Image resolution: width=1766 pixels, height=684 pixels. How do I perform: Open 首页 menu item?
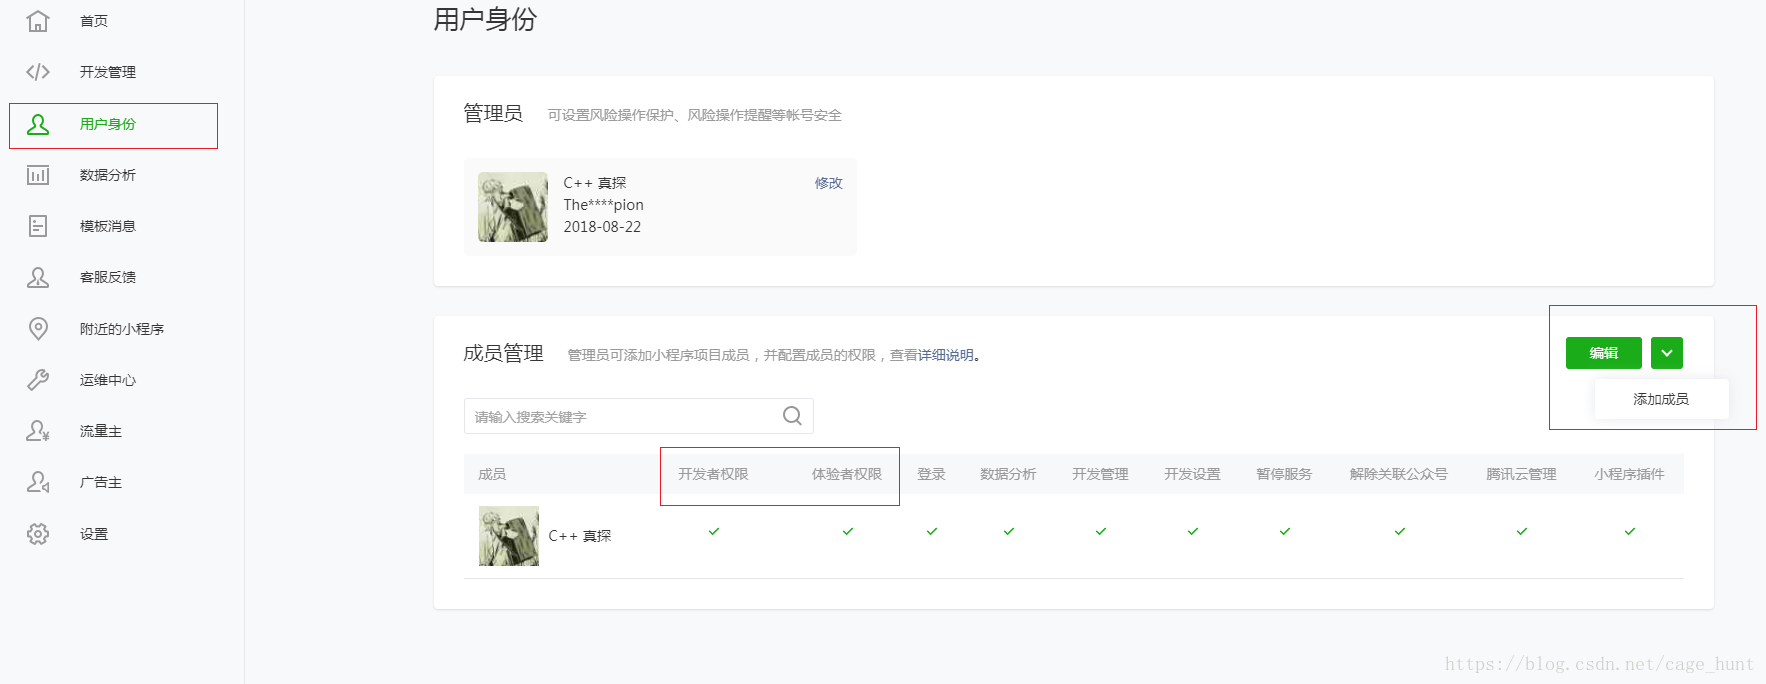point(94,21)
